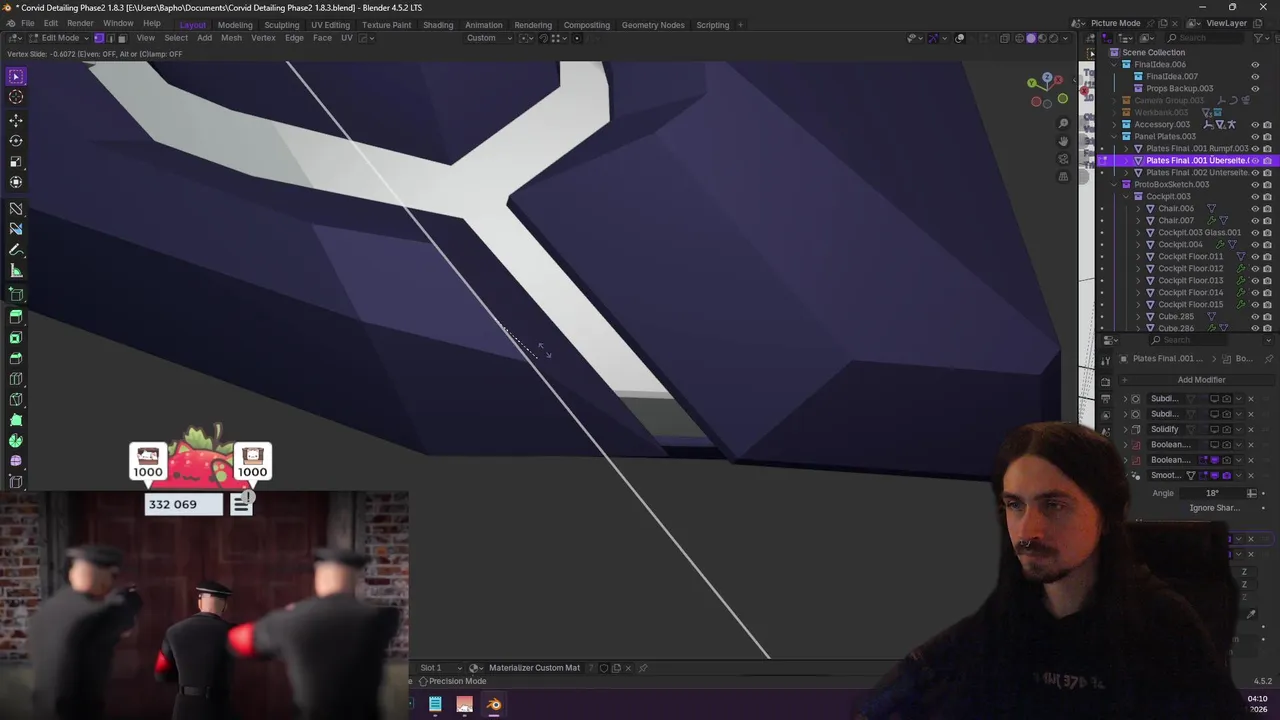Open the Edit Mode dropdown
The height and width of the screenshot is (720, 1280).
(60, 38)
